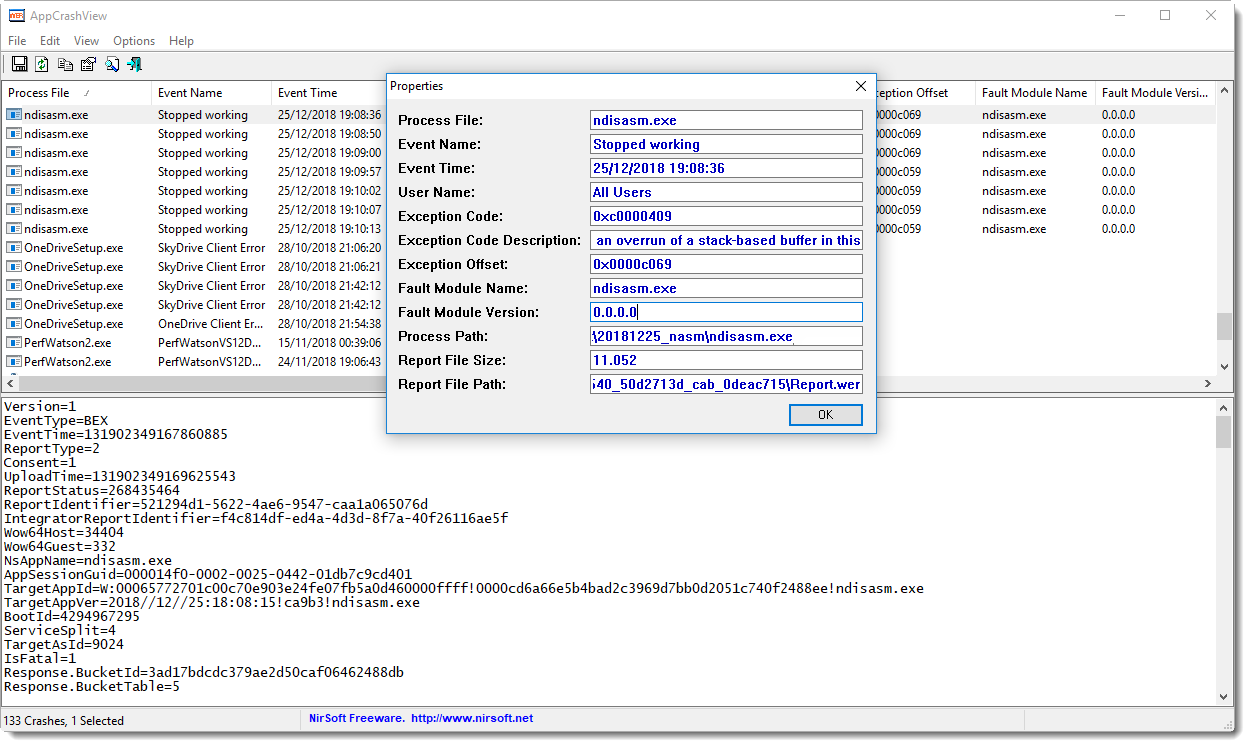1250x747 pixels.
Task: Click the IsFatal=1 report line
Action: coord(40,659)
